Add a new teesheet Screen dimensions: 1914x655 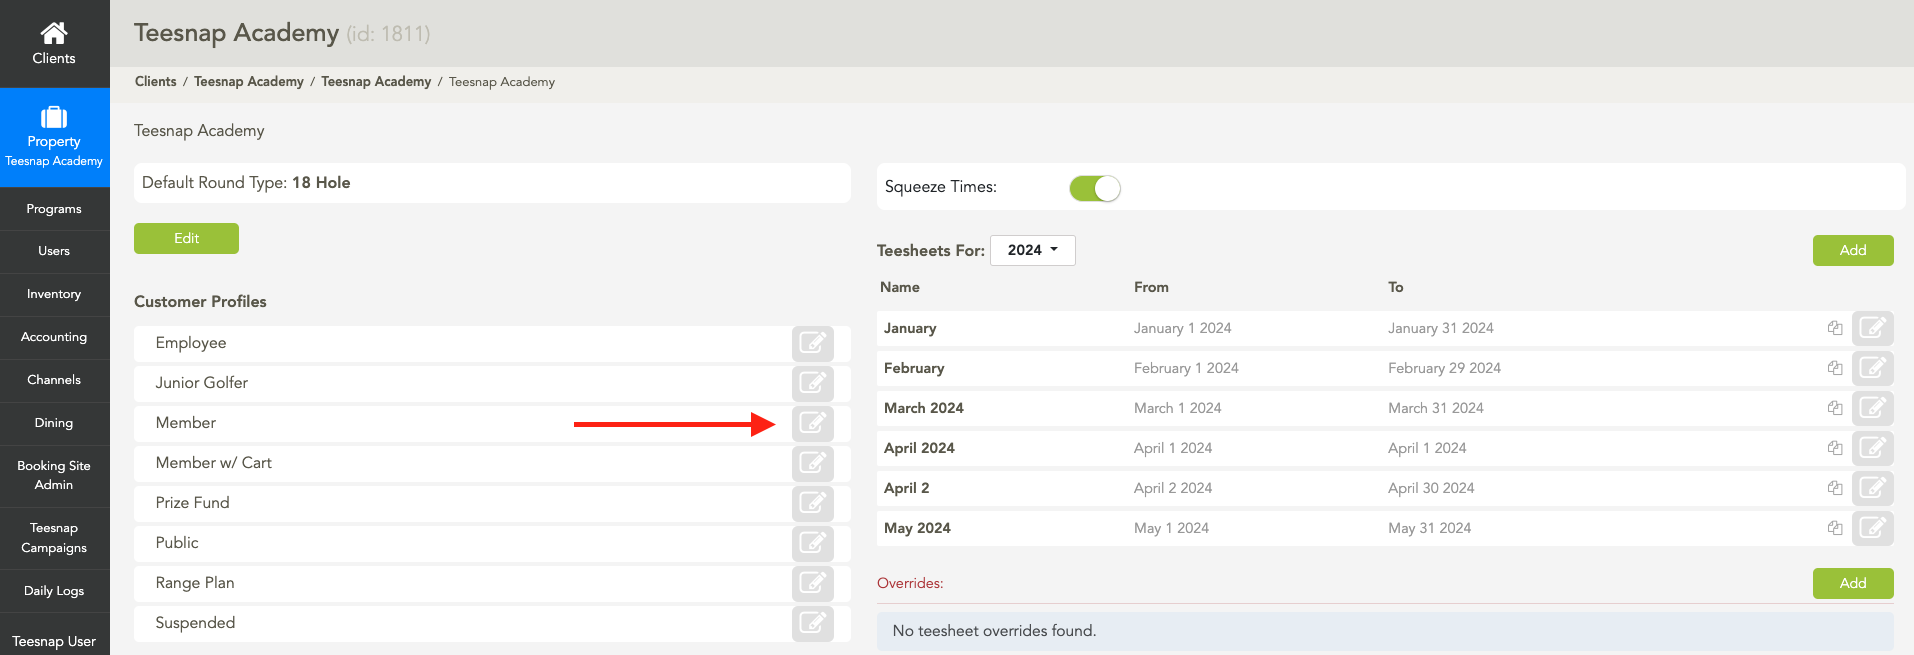[x=1853, y=250]
